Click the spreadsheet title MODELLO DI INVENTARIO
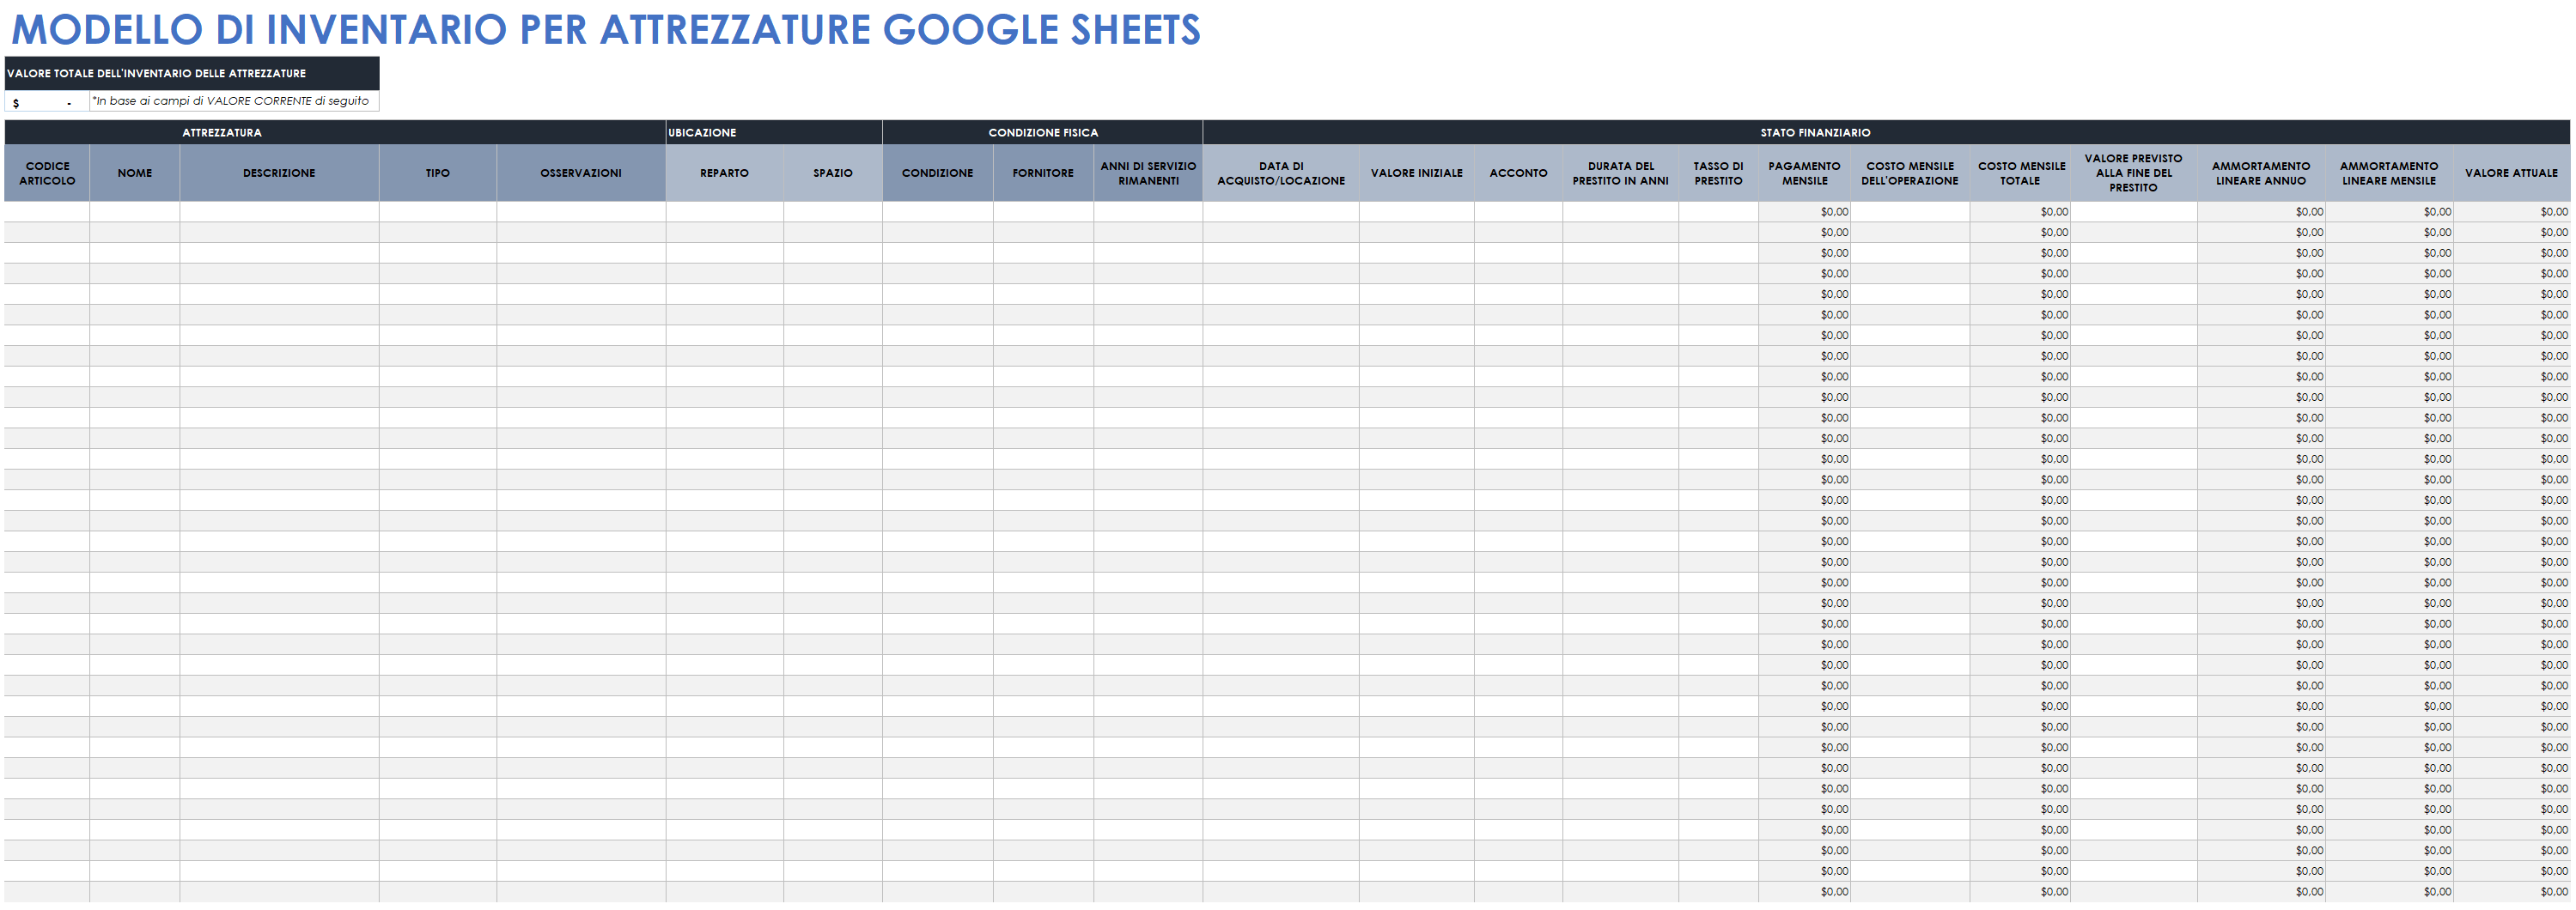Screen dimensions: 2576x910 pos(605,29)
